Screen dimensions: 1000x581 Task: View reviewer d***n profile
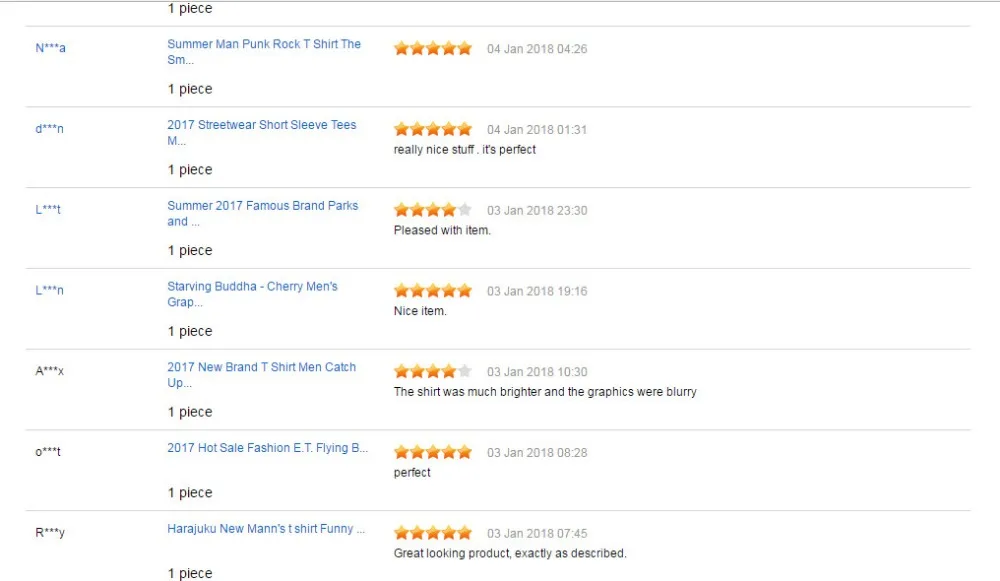point(49,129)
